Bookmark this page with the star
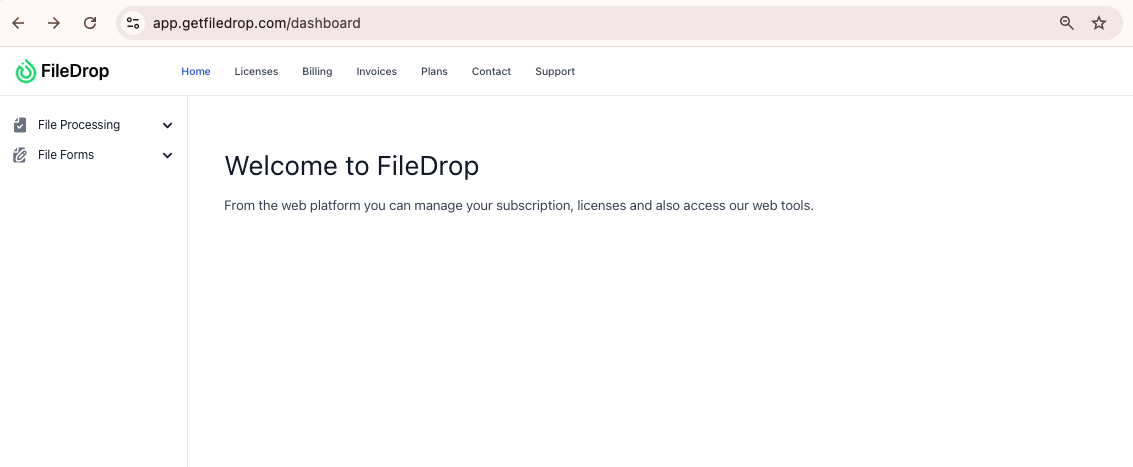1133x467 pixels. tap(1099, 23)
